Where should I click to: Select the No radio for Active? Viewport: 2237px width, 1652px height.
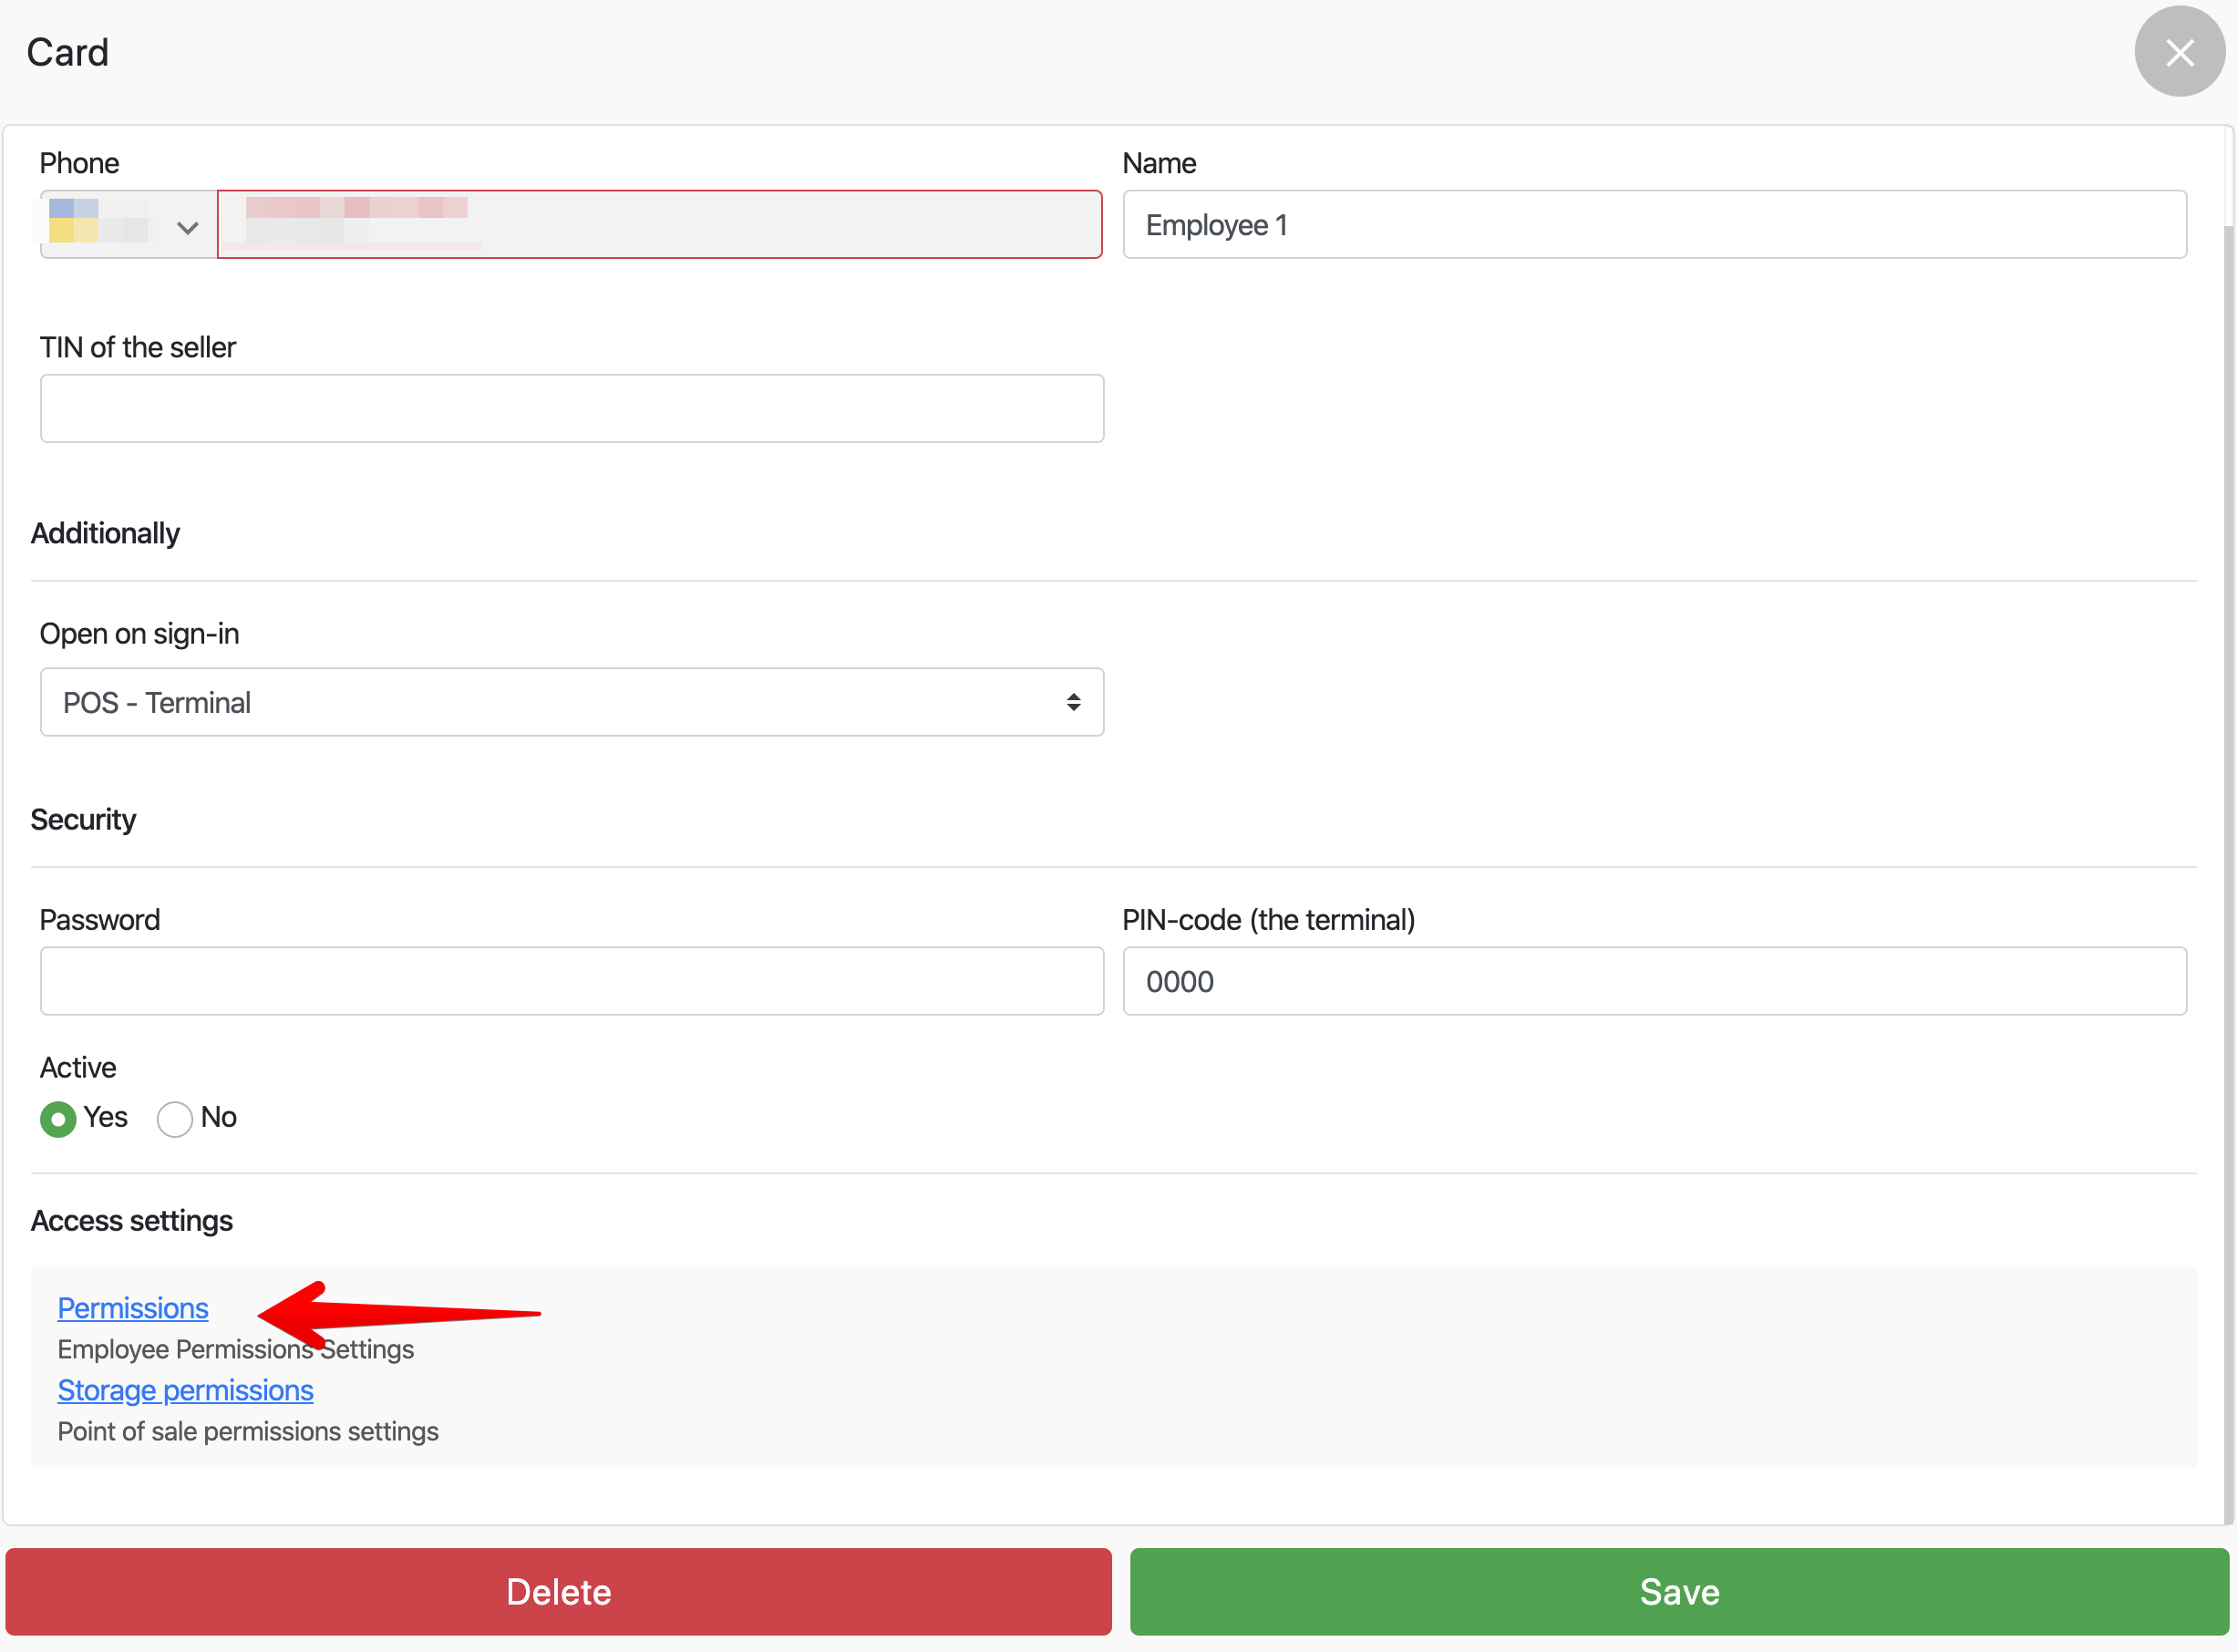(x=174, y=1119)
